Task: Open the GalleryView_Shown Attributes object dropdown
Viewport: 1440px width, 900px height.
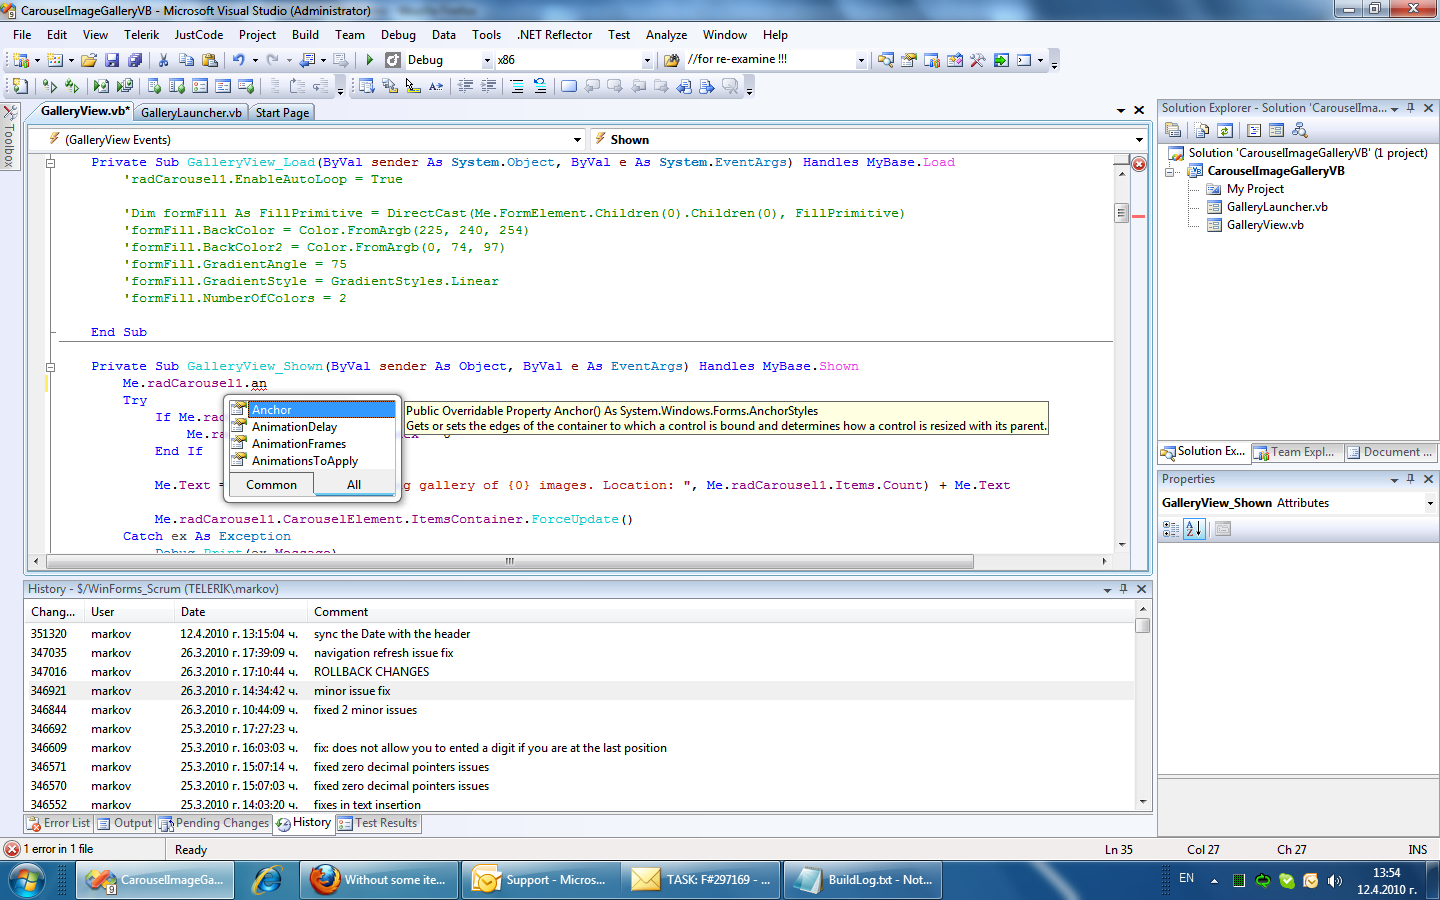Action: pyautogui.click(x=1430, y=503)
